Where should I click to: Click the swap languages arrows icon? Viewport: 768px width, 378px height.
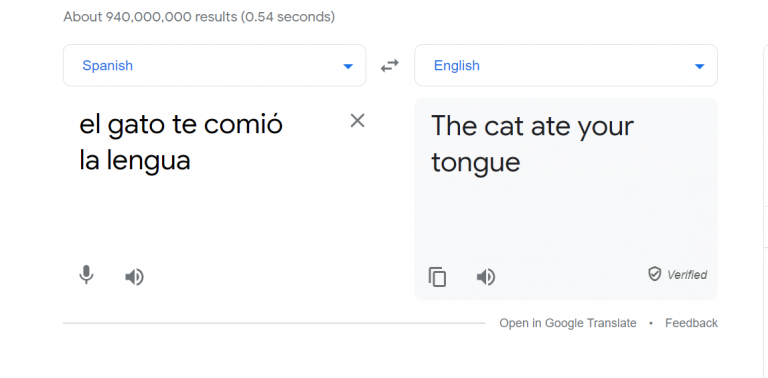390,66
